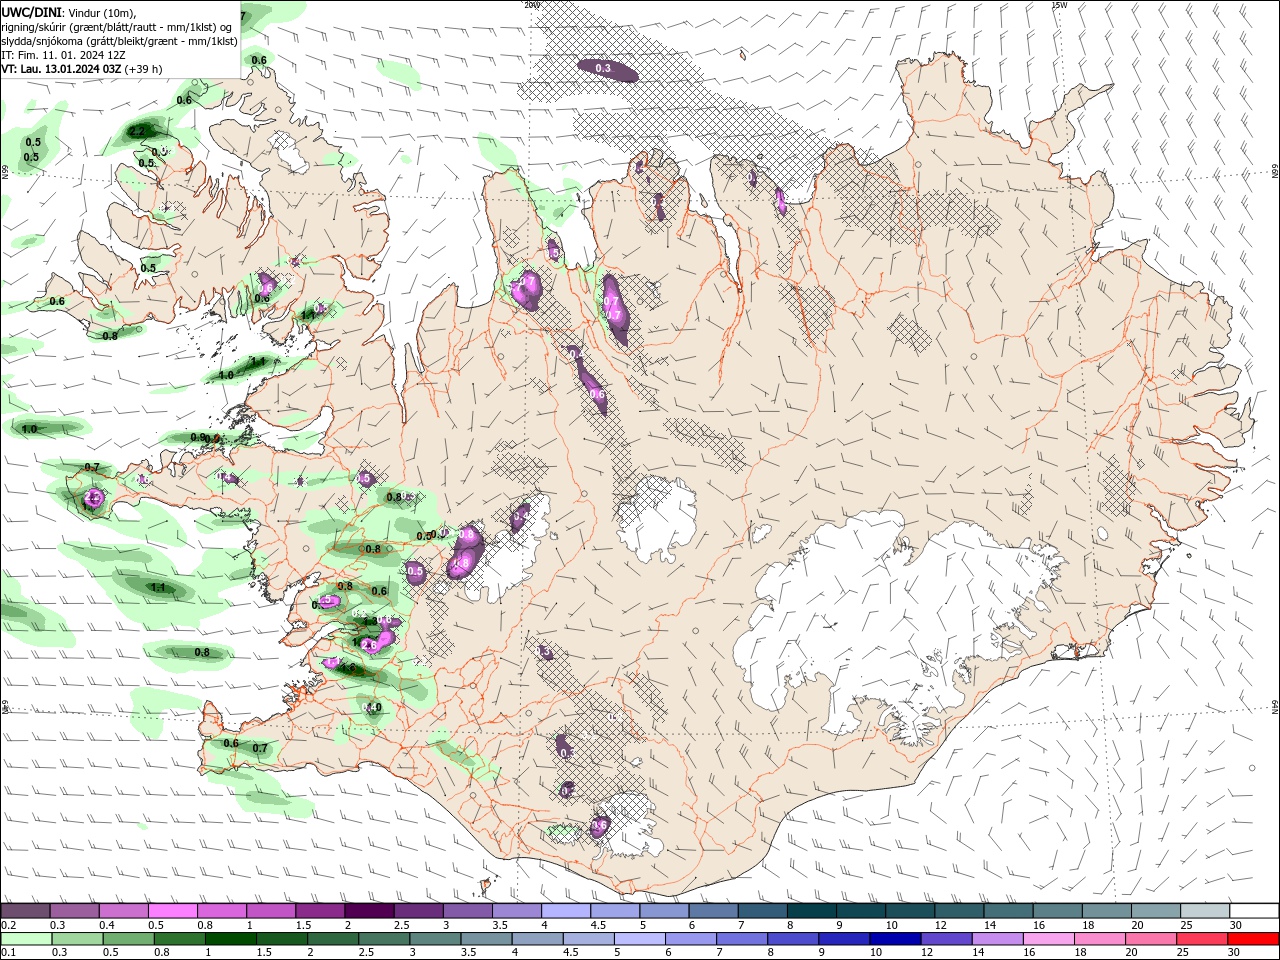
Task: Pick the snow scale swatch between 4 and 4.5
Action: (x=566, y=911)
